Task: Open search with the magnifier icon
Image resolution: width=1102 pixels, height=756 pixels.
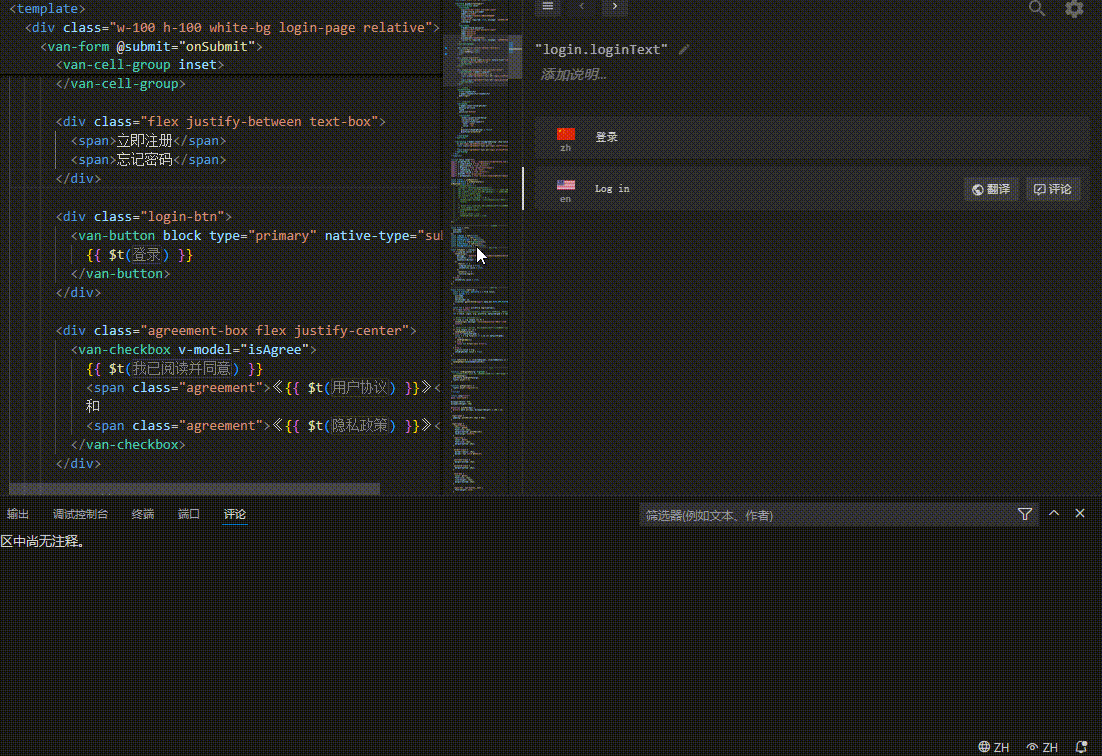Action: (x=1037, y=8)
